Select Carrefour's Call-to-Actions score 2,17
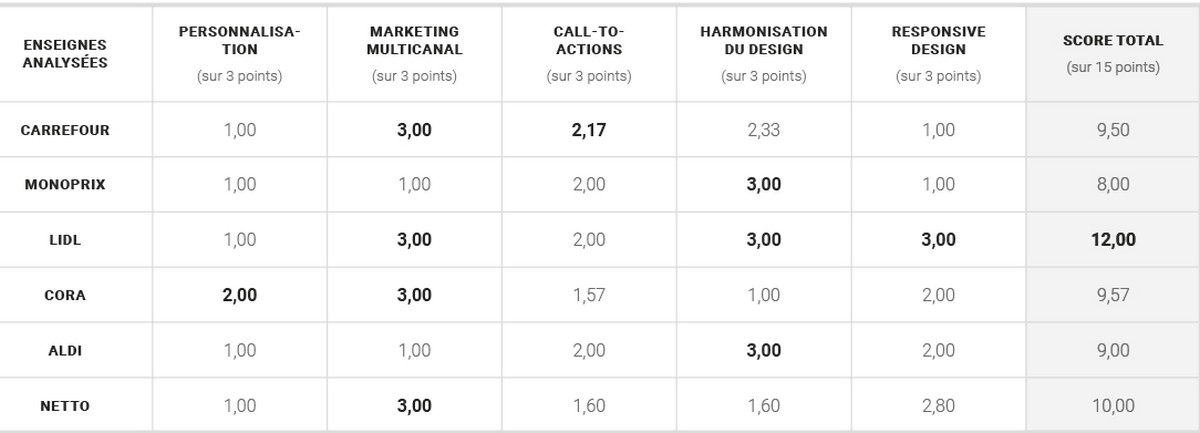 tap(588, 130)
